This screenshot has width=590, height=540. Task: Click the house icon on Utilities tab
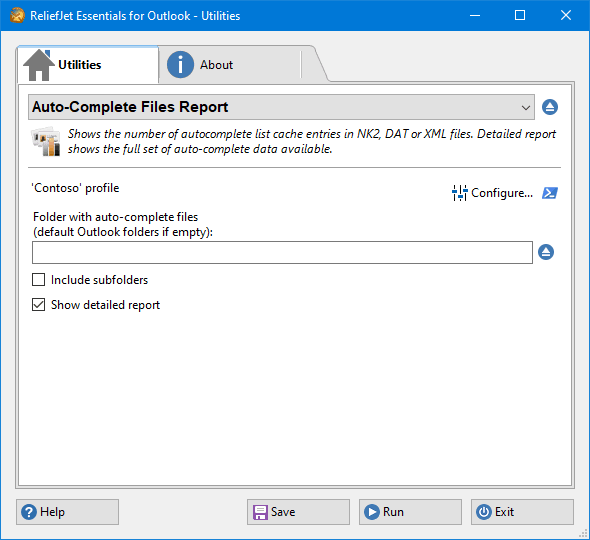(39, 65)
